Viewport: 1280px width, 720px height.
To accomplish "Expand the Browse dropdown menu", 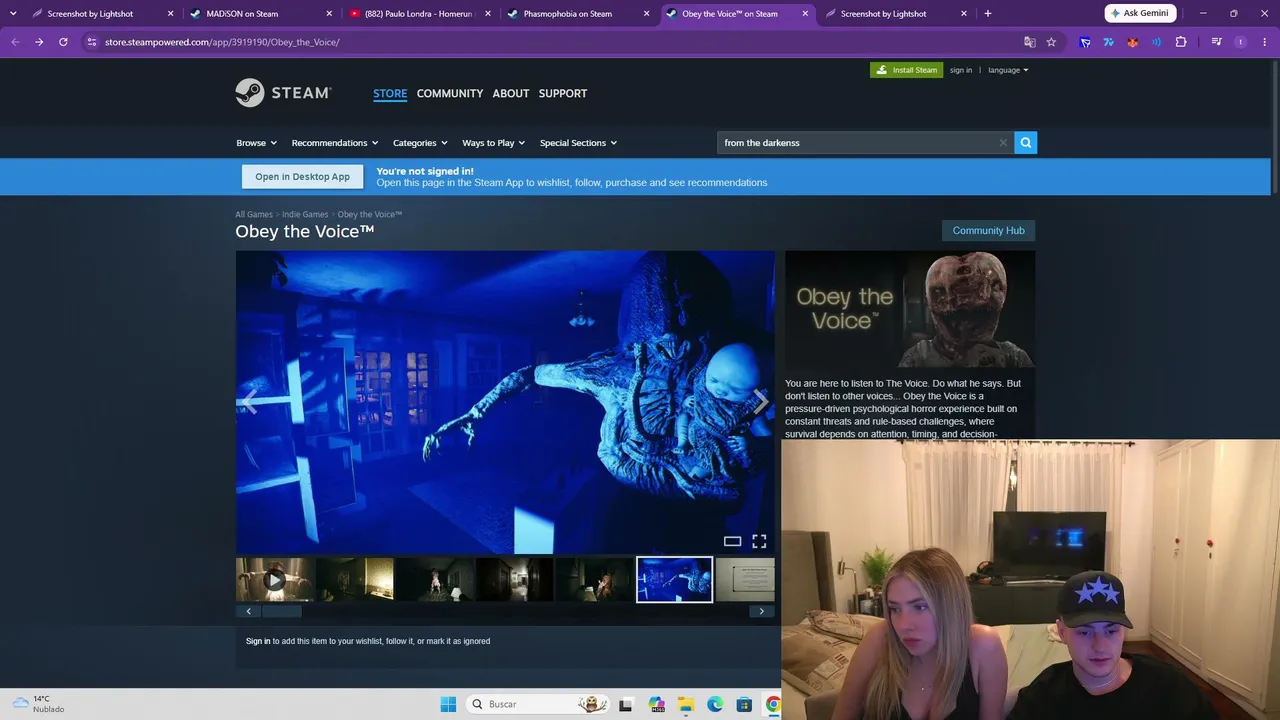I will [x=256, y=143].
